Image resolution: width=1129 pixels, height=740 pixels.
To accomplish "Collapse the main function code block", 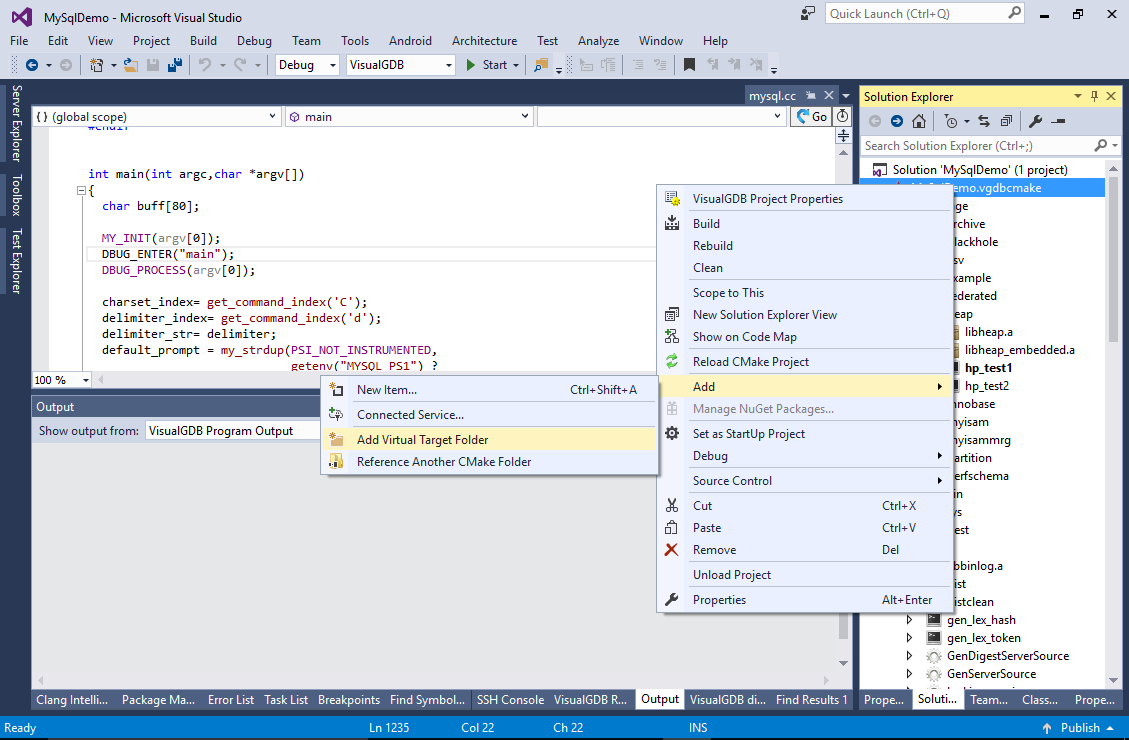I will point(81,191).
